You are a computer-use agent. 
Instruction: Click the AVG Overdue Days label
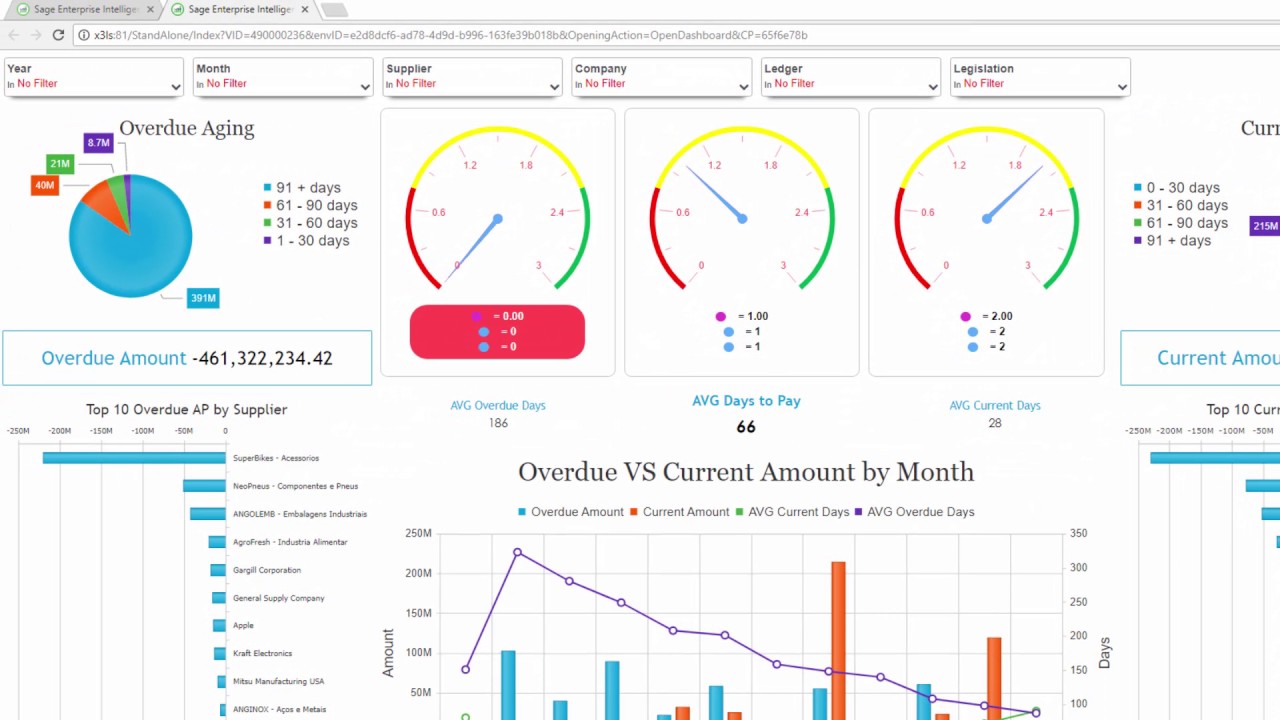tap(498, 405)
